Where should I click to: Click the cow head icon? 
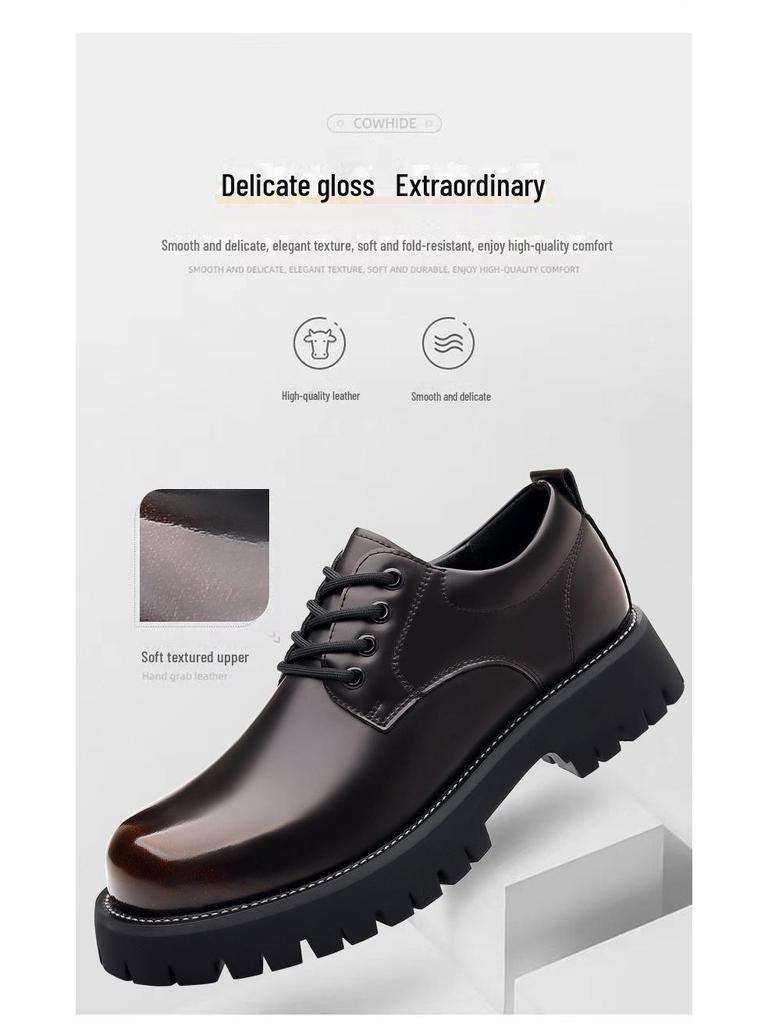click(x=319, y=343)
